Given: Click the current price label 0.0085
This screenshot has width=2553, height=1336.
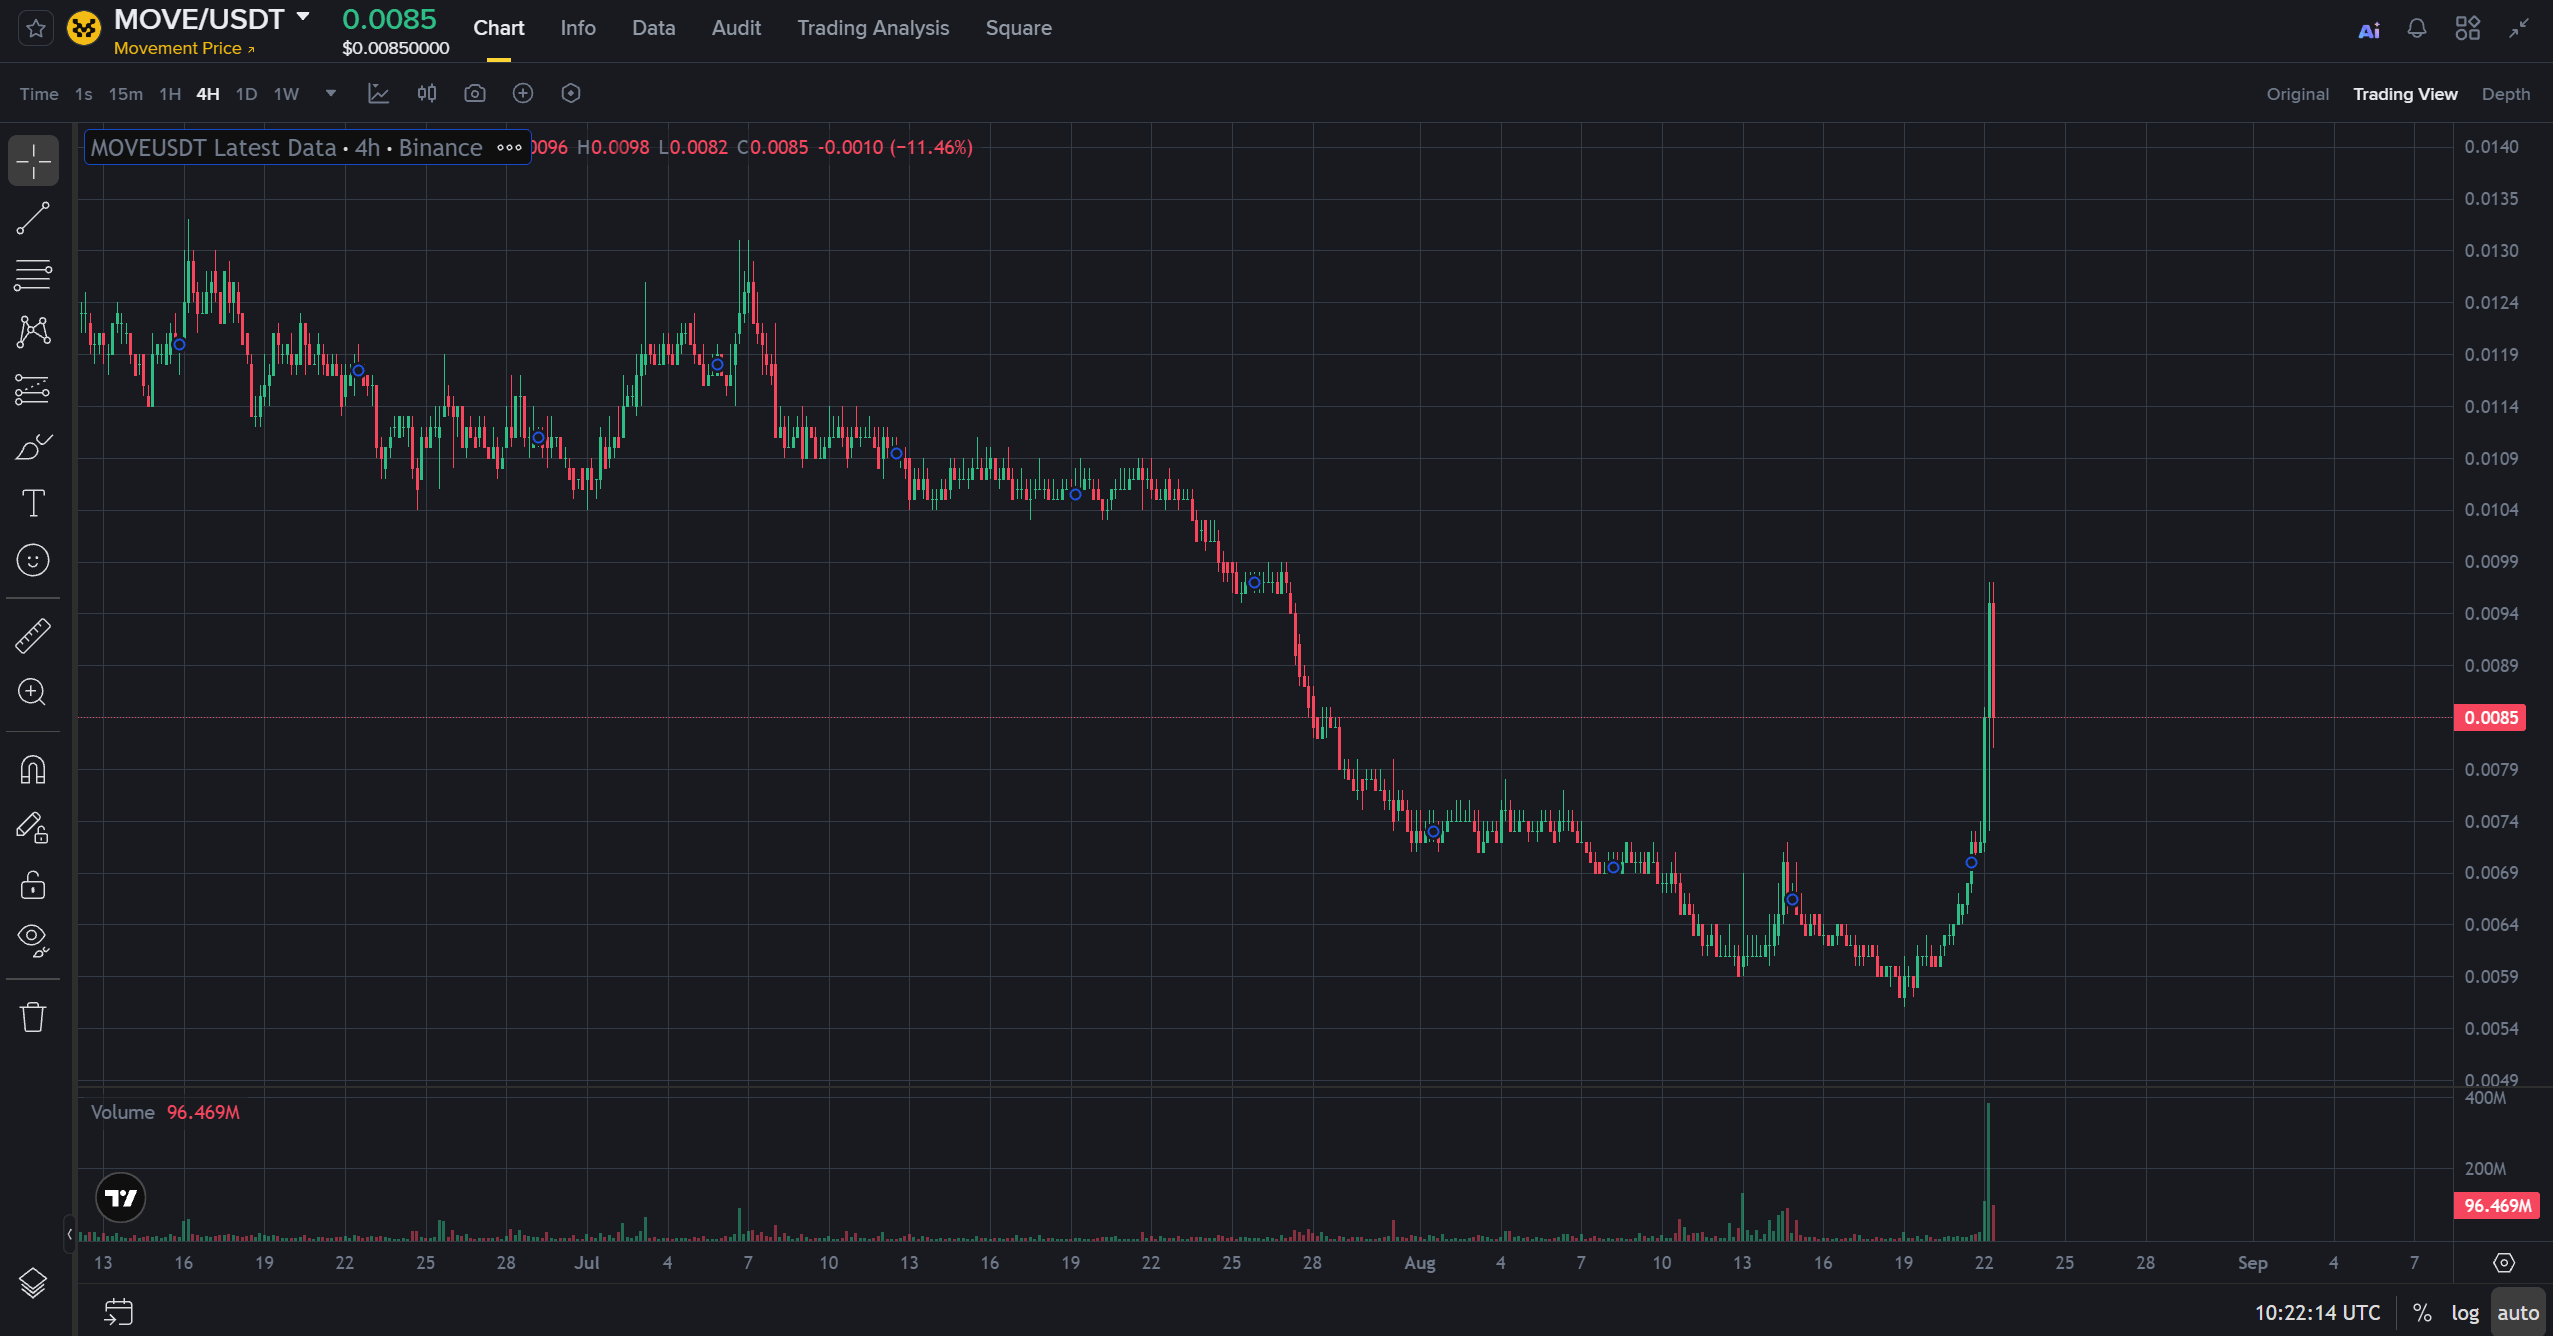Looking at the screenshot, I should pos(2490,718).
